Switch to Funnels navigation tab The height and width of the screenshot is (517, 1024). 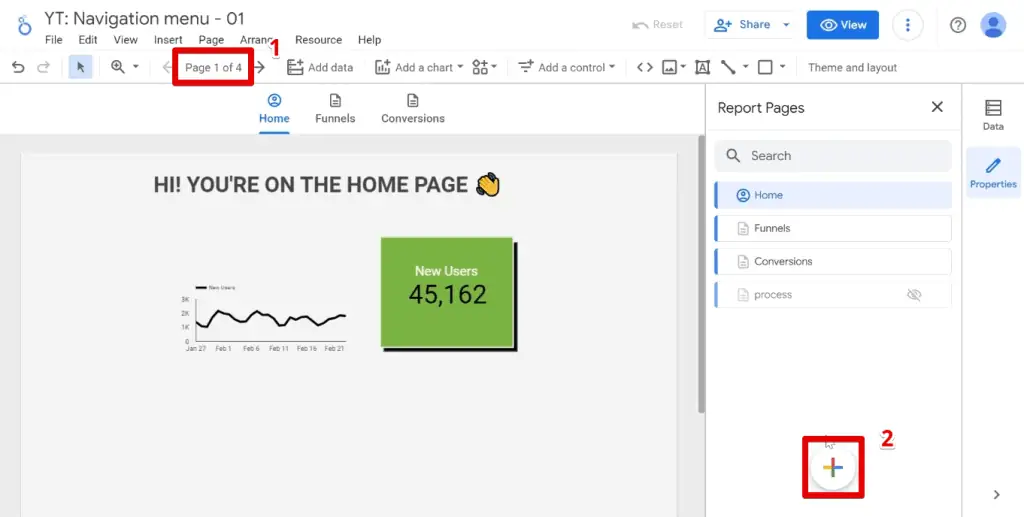coord(335,109)
